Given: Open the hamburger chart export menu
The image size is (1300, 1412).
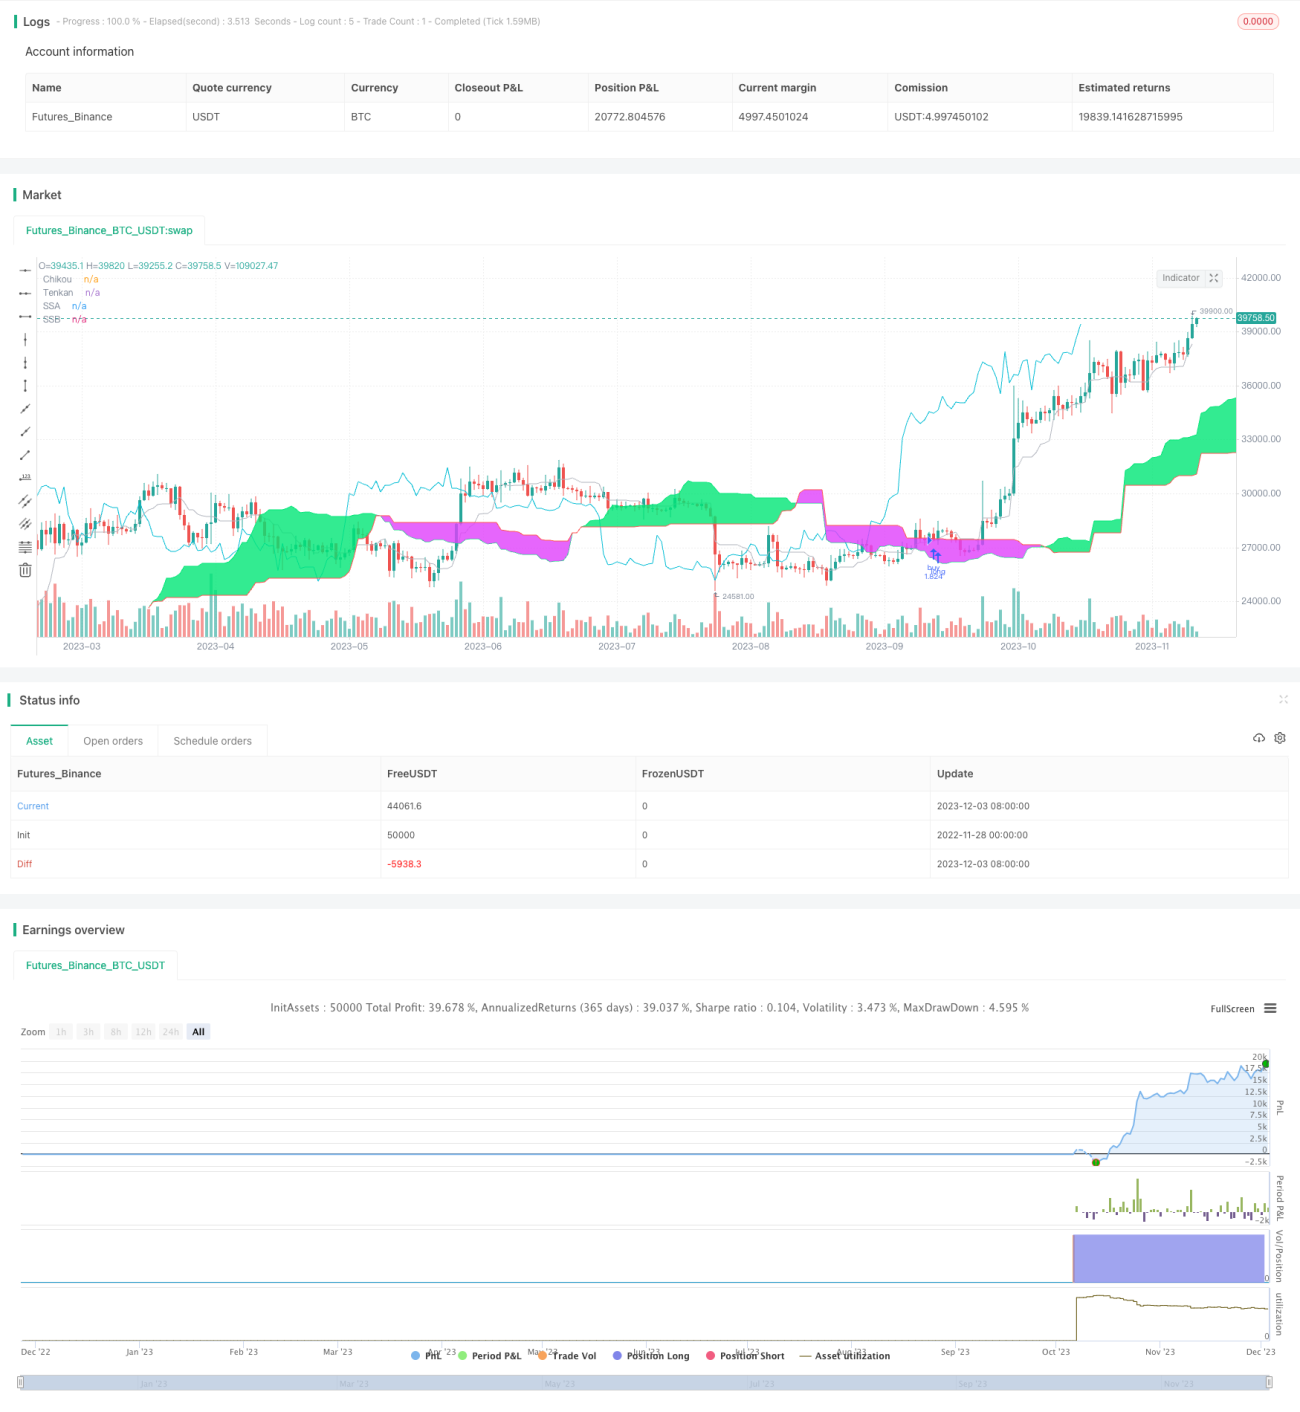Looking at the screenshot, I should [1270, 1008].
